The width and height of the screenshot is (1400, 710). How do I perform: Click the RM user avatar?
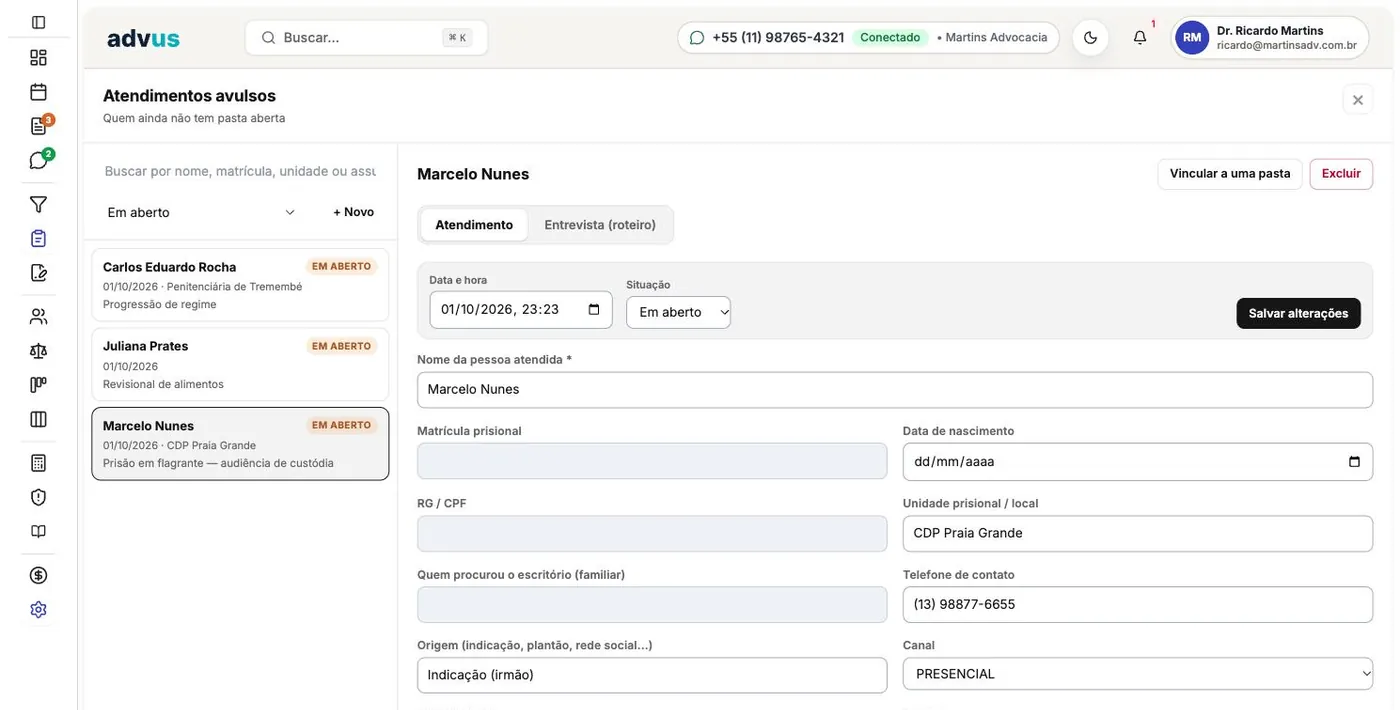(1191, 38)
